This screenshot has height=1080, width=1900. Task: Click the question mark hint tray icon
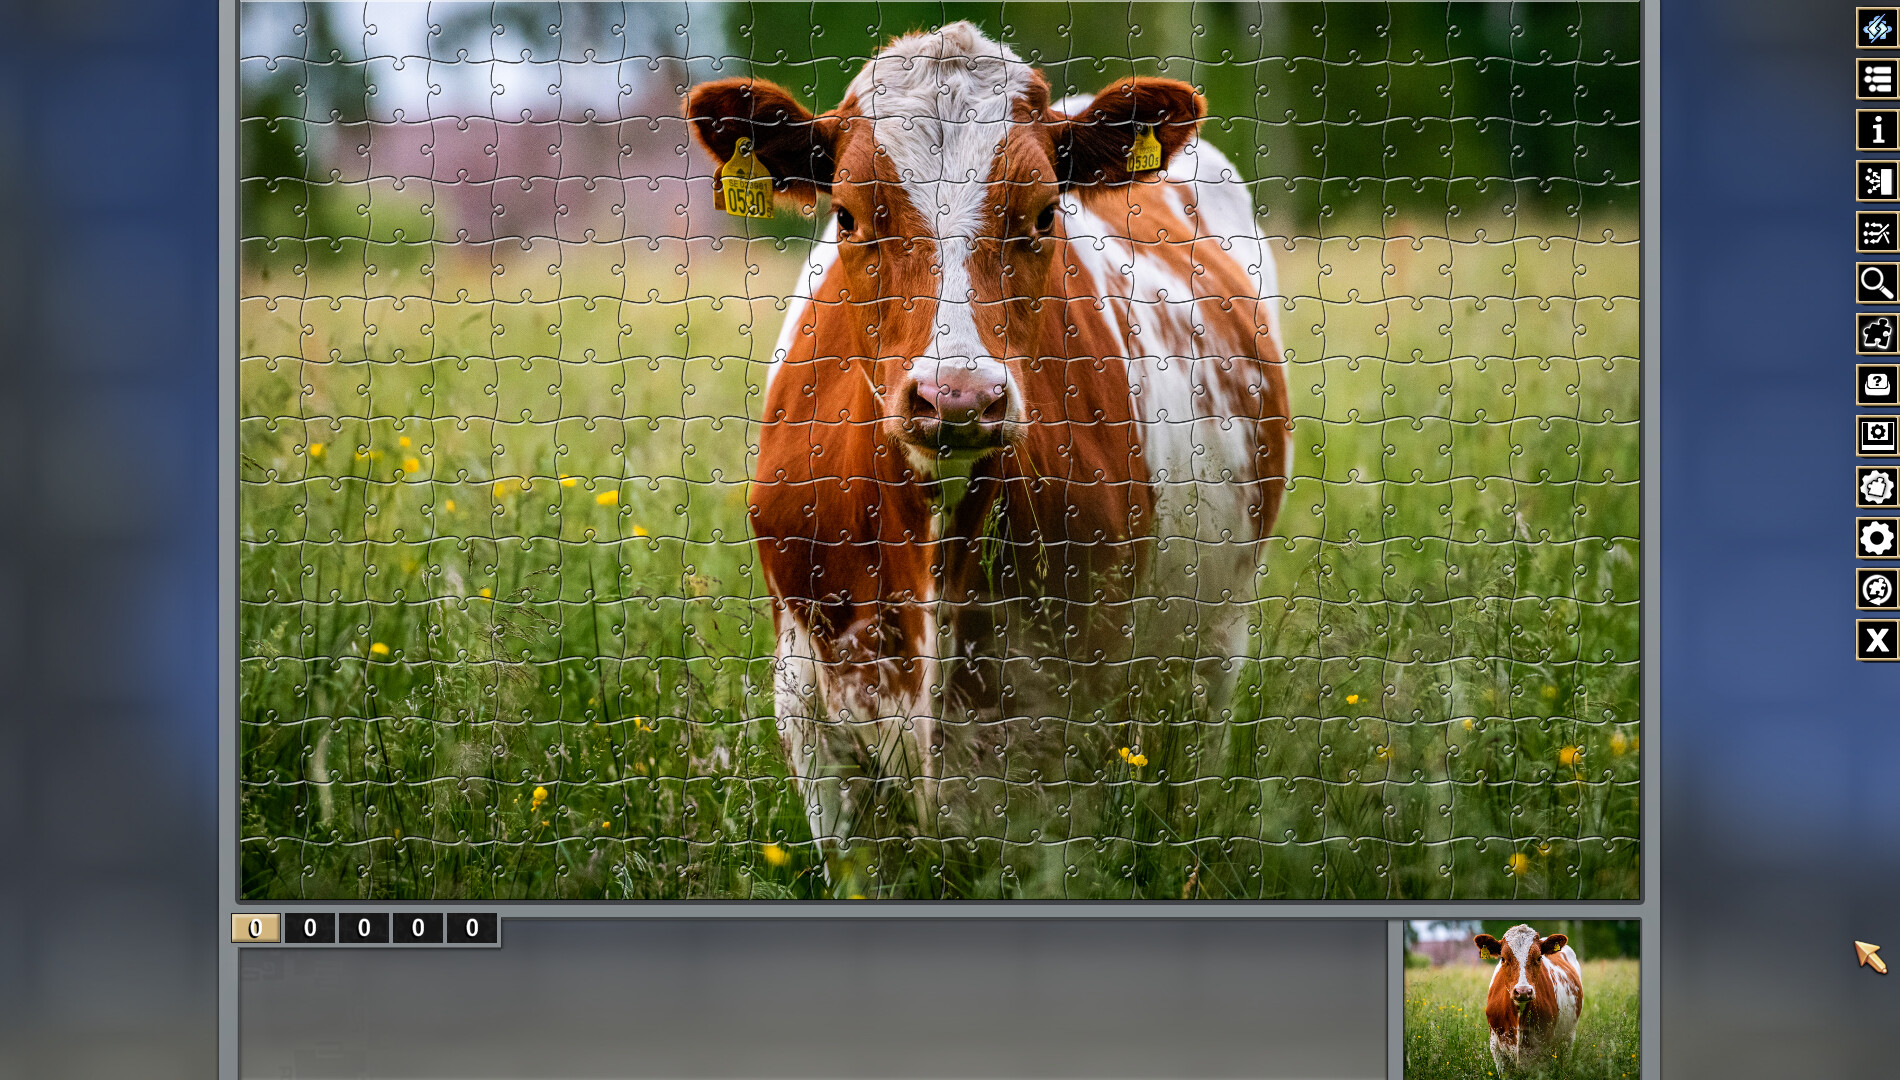[x=1876, y=385]
